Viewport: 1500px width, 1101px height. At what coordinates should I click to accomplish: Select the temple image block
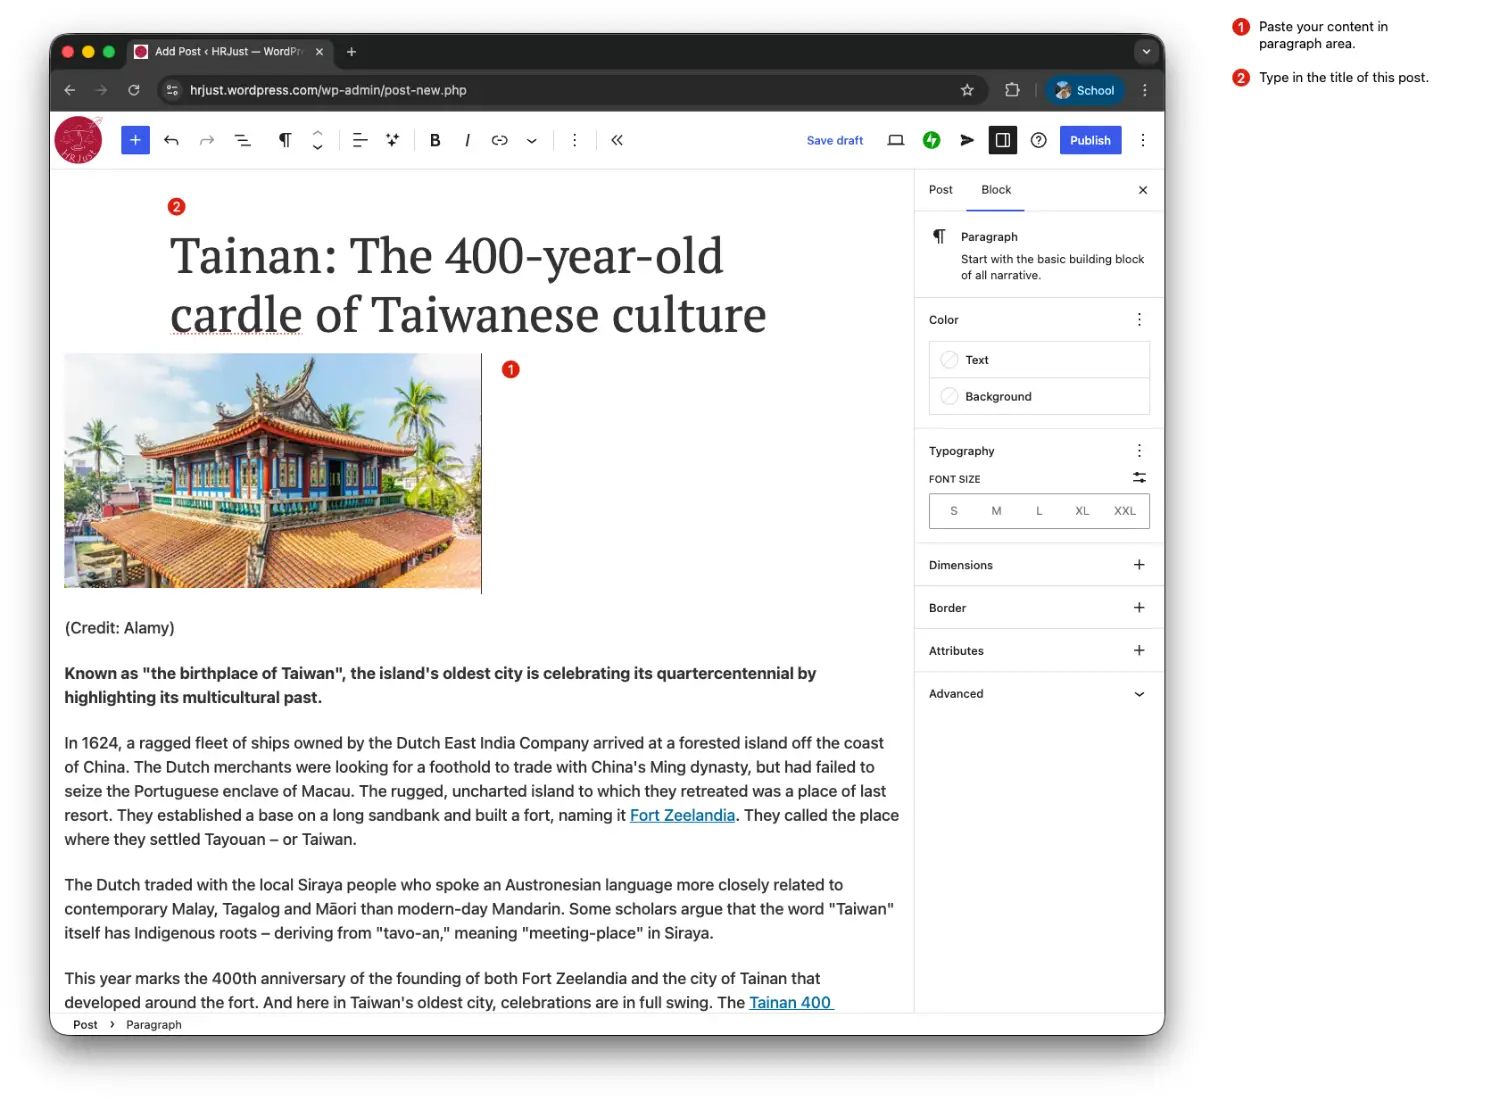tap(272, 470)
